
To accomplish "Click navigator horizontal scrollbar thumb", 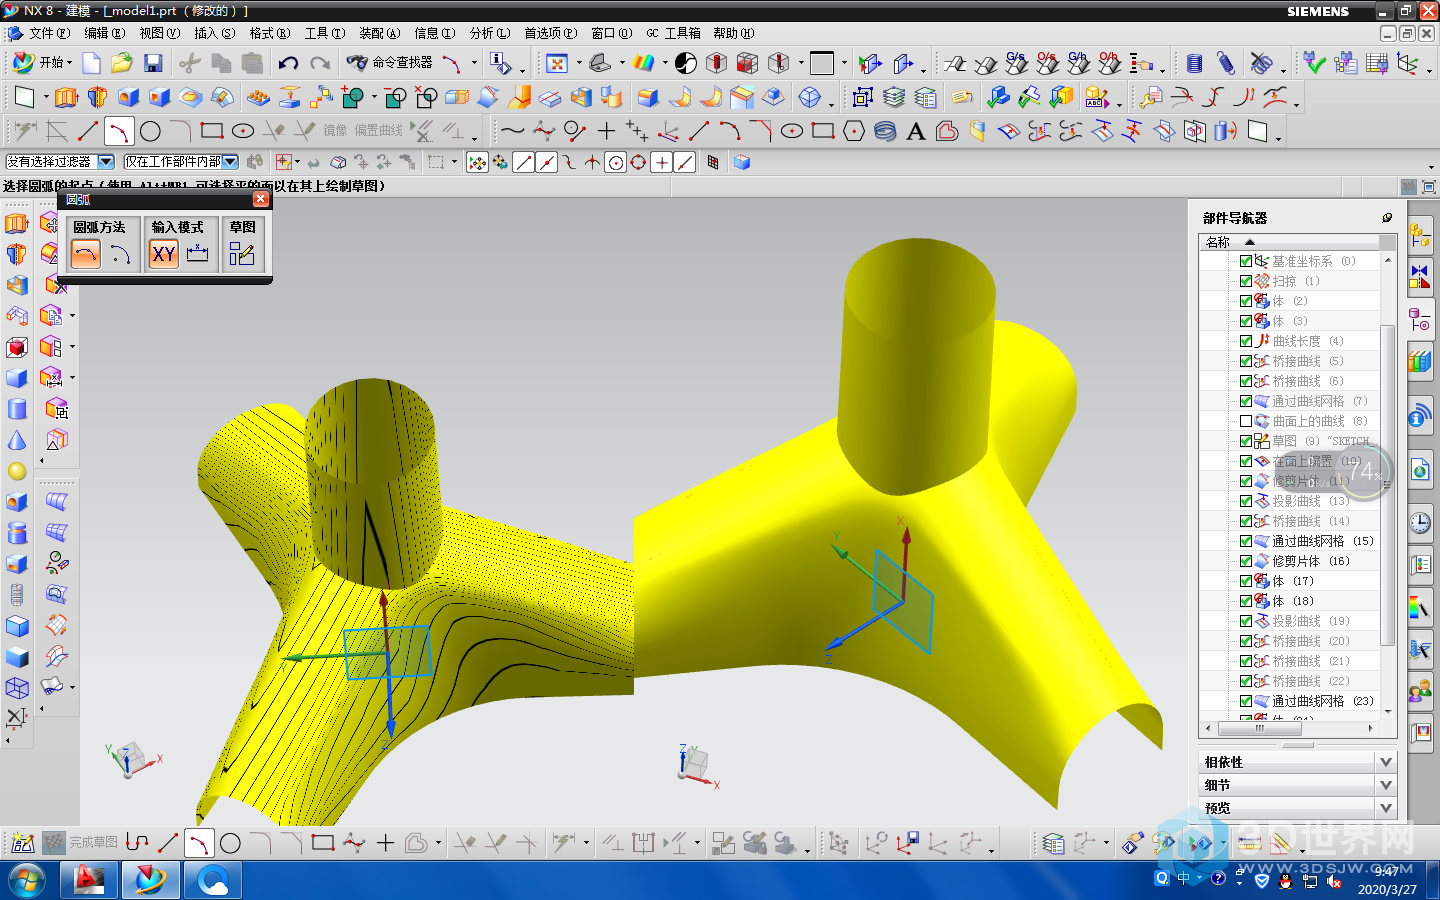I will [1260, 728].
